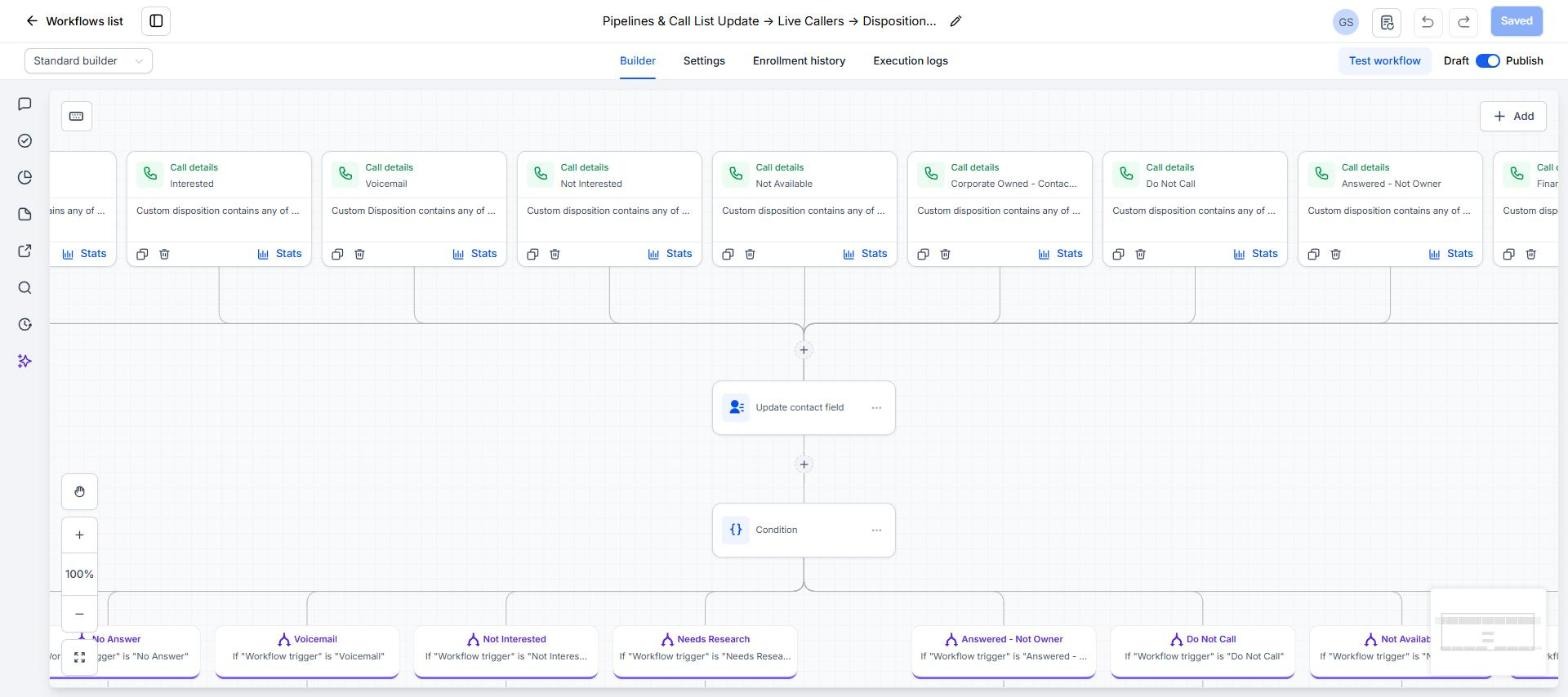
Task: Click the Saved button
Action: [x=1516, y=21]
